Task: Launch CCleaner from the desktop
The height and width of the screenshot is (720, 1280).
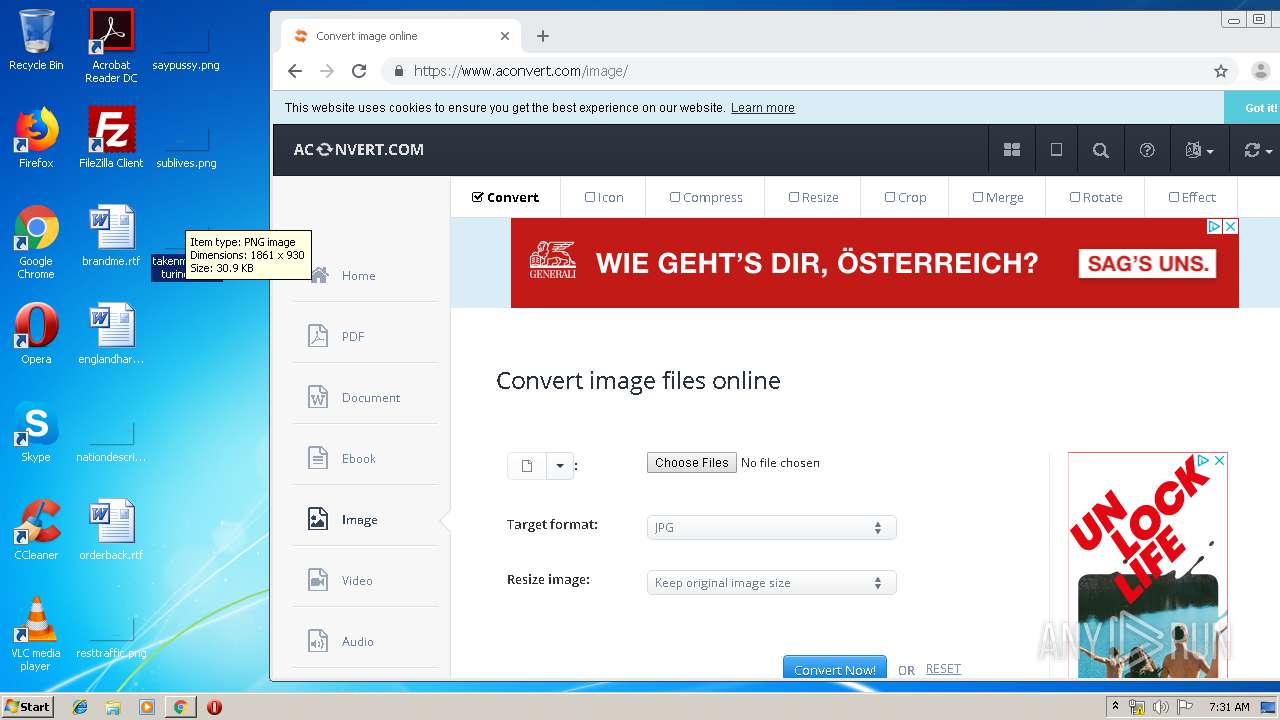Action: [36, 531]
